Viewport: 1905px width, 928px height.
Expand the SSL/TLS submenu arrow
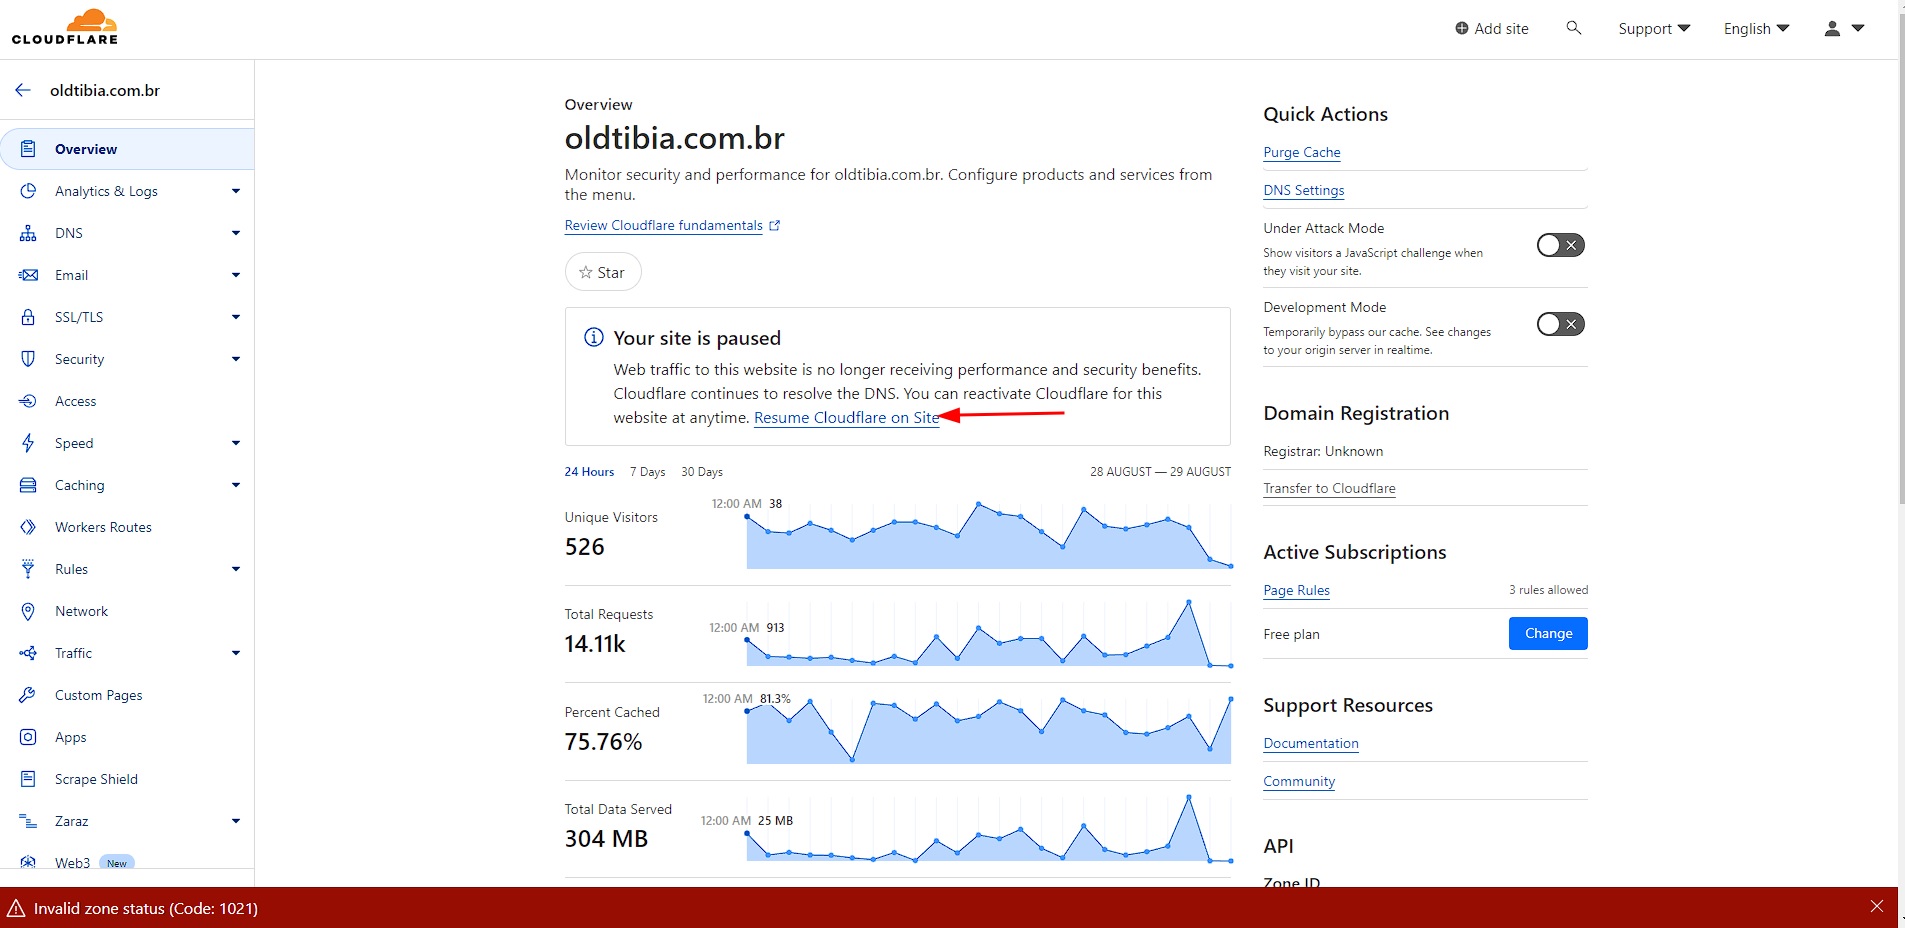click(x=236, y=317)
